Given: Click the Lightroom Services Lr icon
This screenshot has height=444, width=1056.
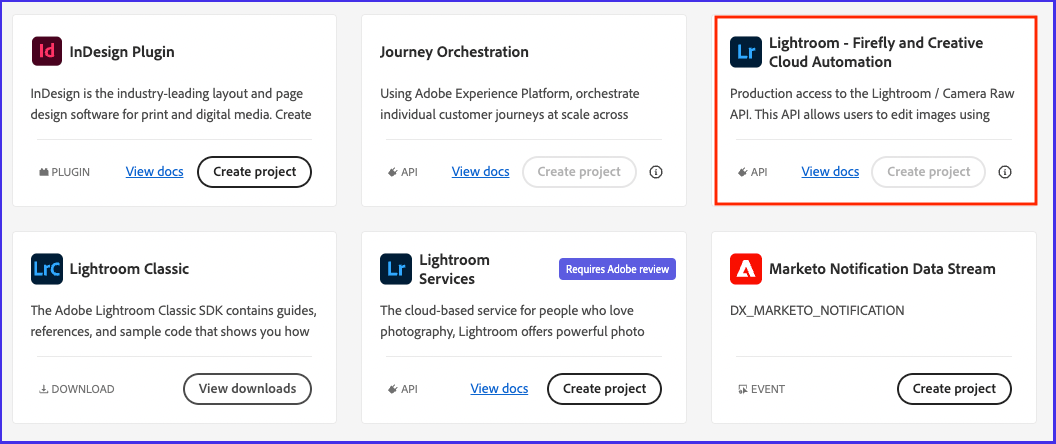Looking at the screenshot, I should 396,269.
